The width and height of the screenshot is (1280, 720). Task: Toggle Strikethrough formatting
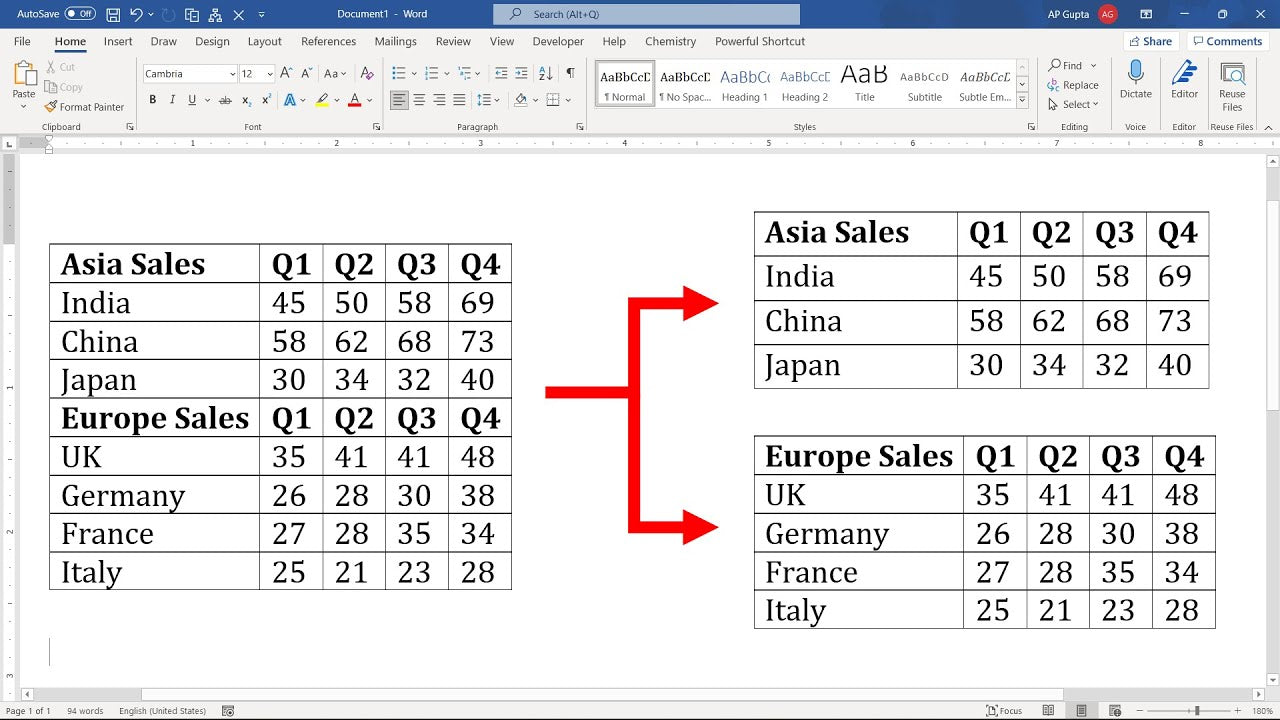pos(225,100)
